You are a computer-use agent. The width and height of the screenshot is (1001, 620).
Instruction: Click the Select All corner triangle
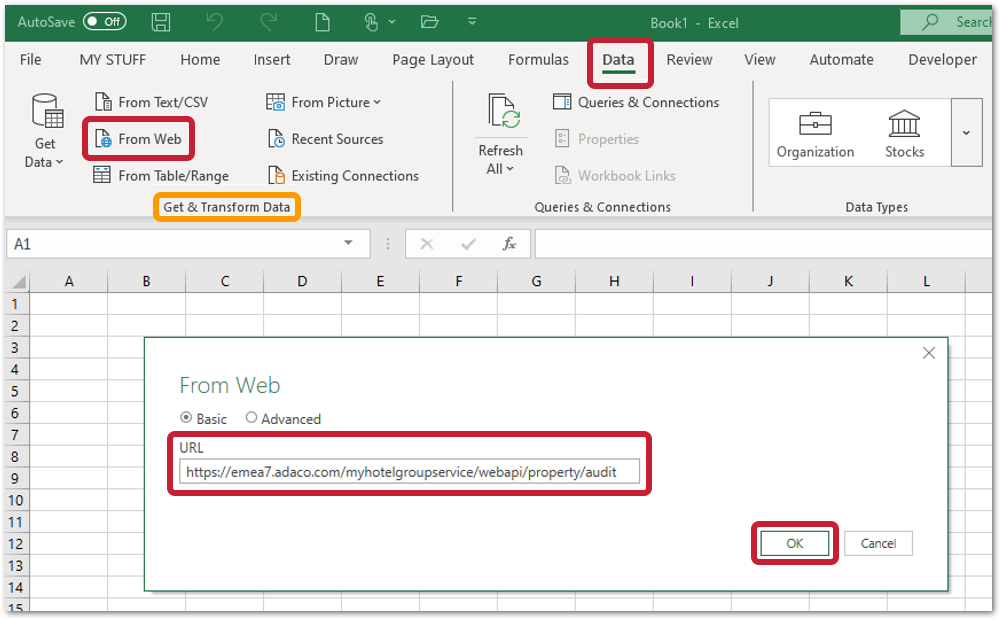(x=18, y=282)
